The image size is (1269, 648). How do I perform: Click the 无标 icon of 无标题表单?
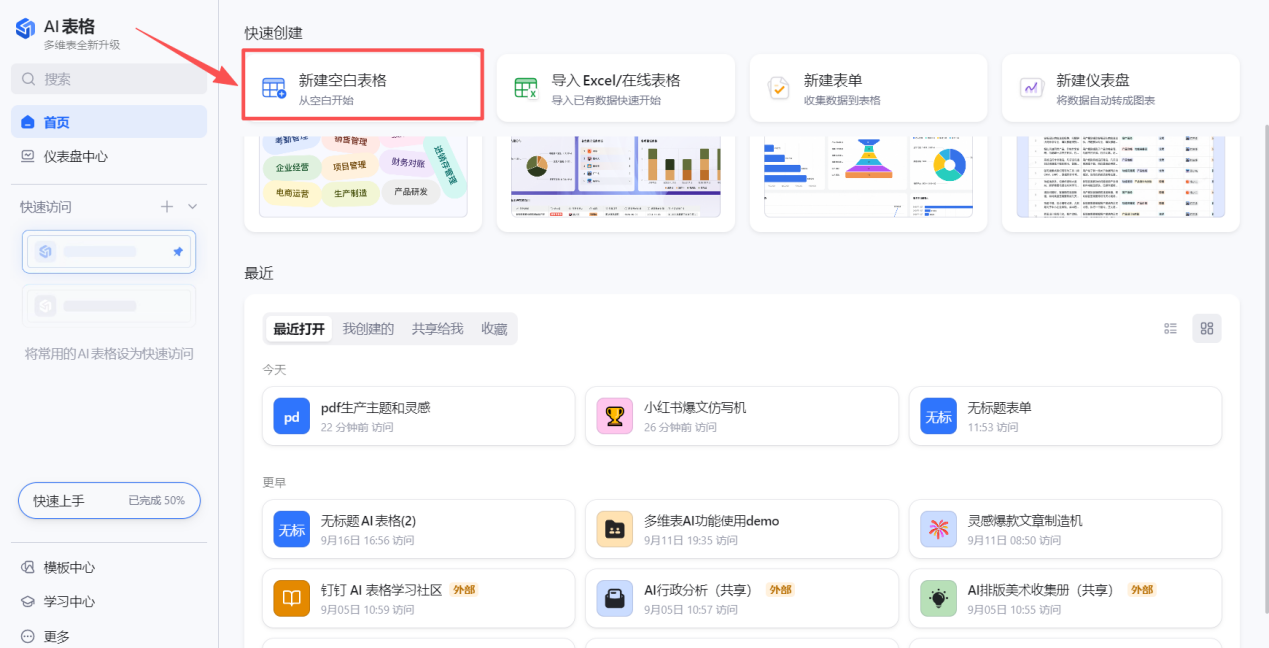pos(938,417)
